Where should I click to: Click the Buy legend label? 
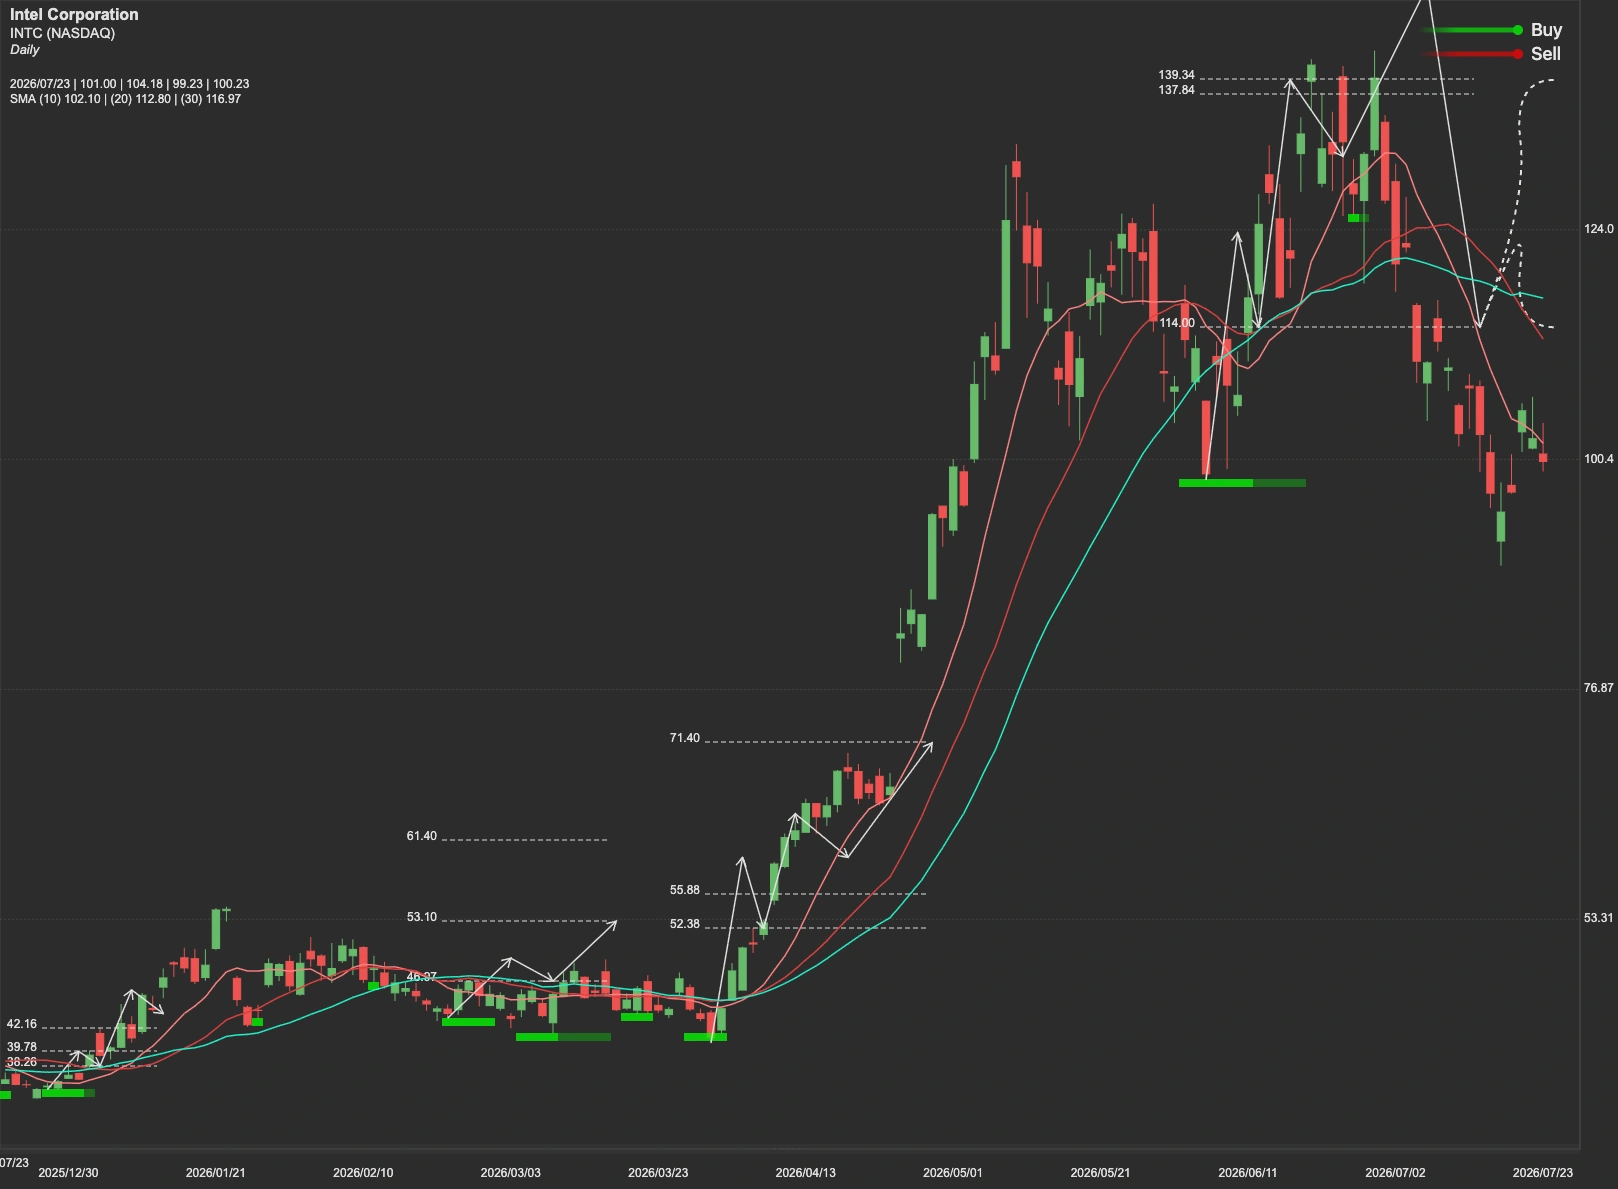[1546, 30]
